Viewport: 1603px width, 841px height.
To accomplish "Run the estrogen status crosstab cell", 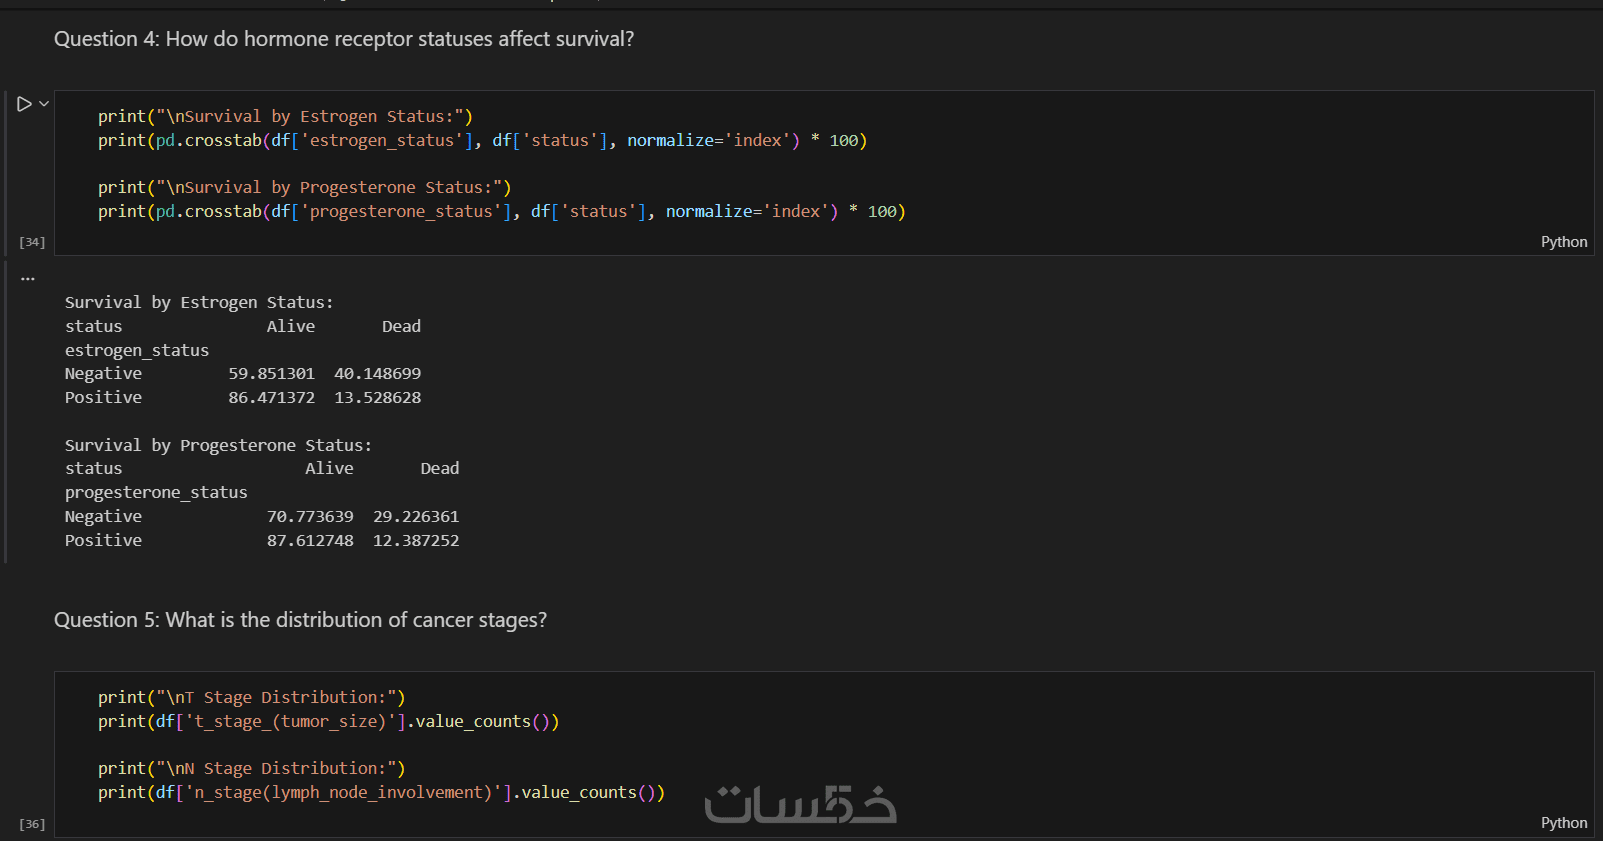I will coord(24,104).
